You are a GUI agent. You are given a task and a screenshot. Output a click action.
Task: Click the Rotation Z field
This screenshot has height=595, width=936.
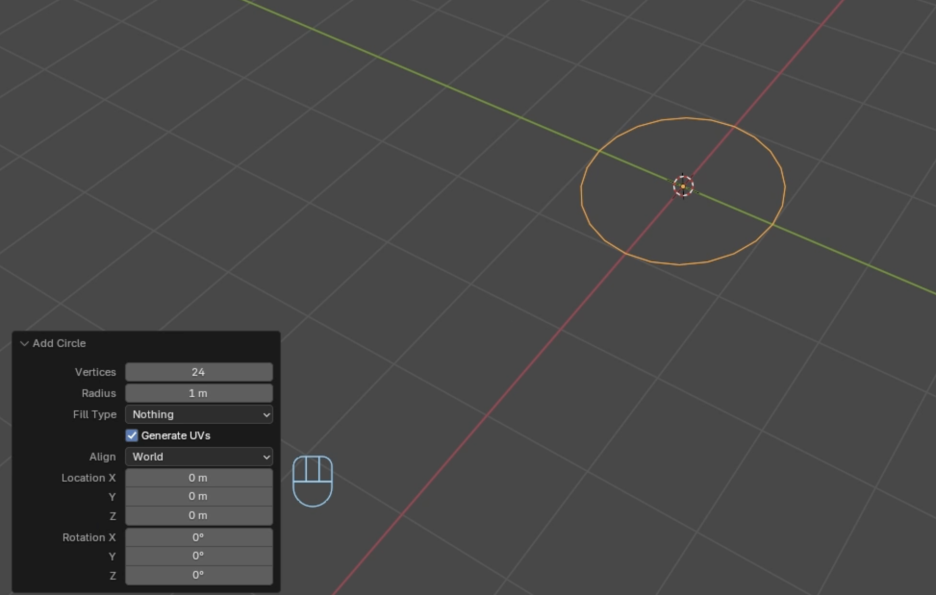pos(199,575)
